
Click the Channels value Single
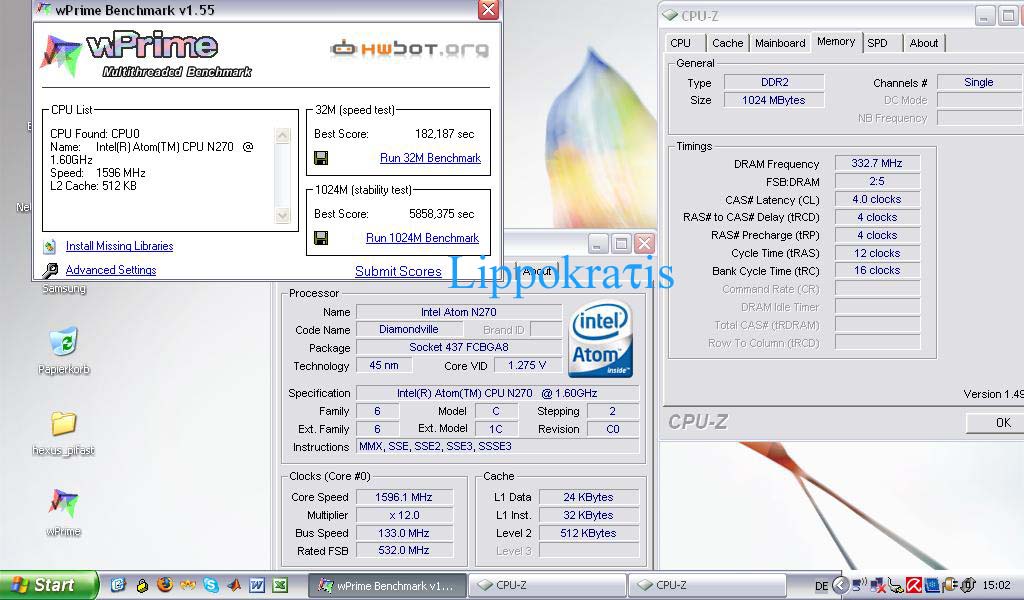click(x=978, y=82)
